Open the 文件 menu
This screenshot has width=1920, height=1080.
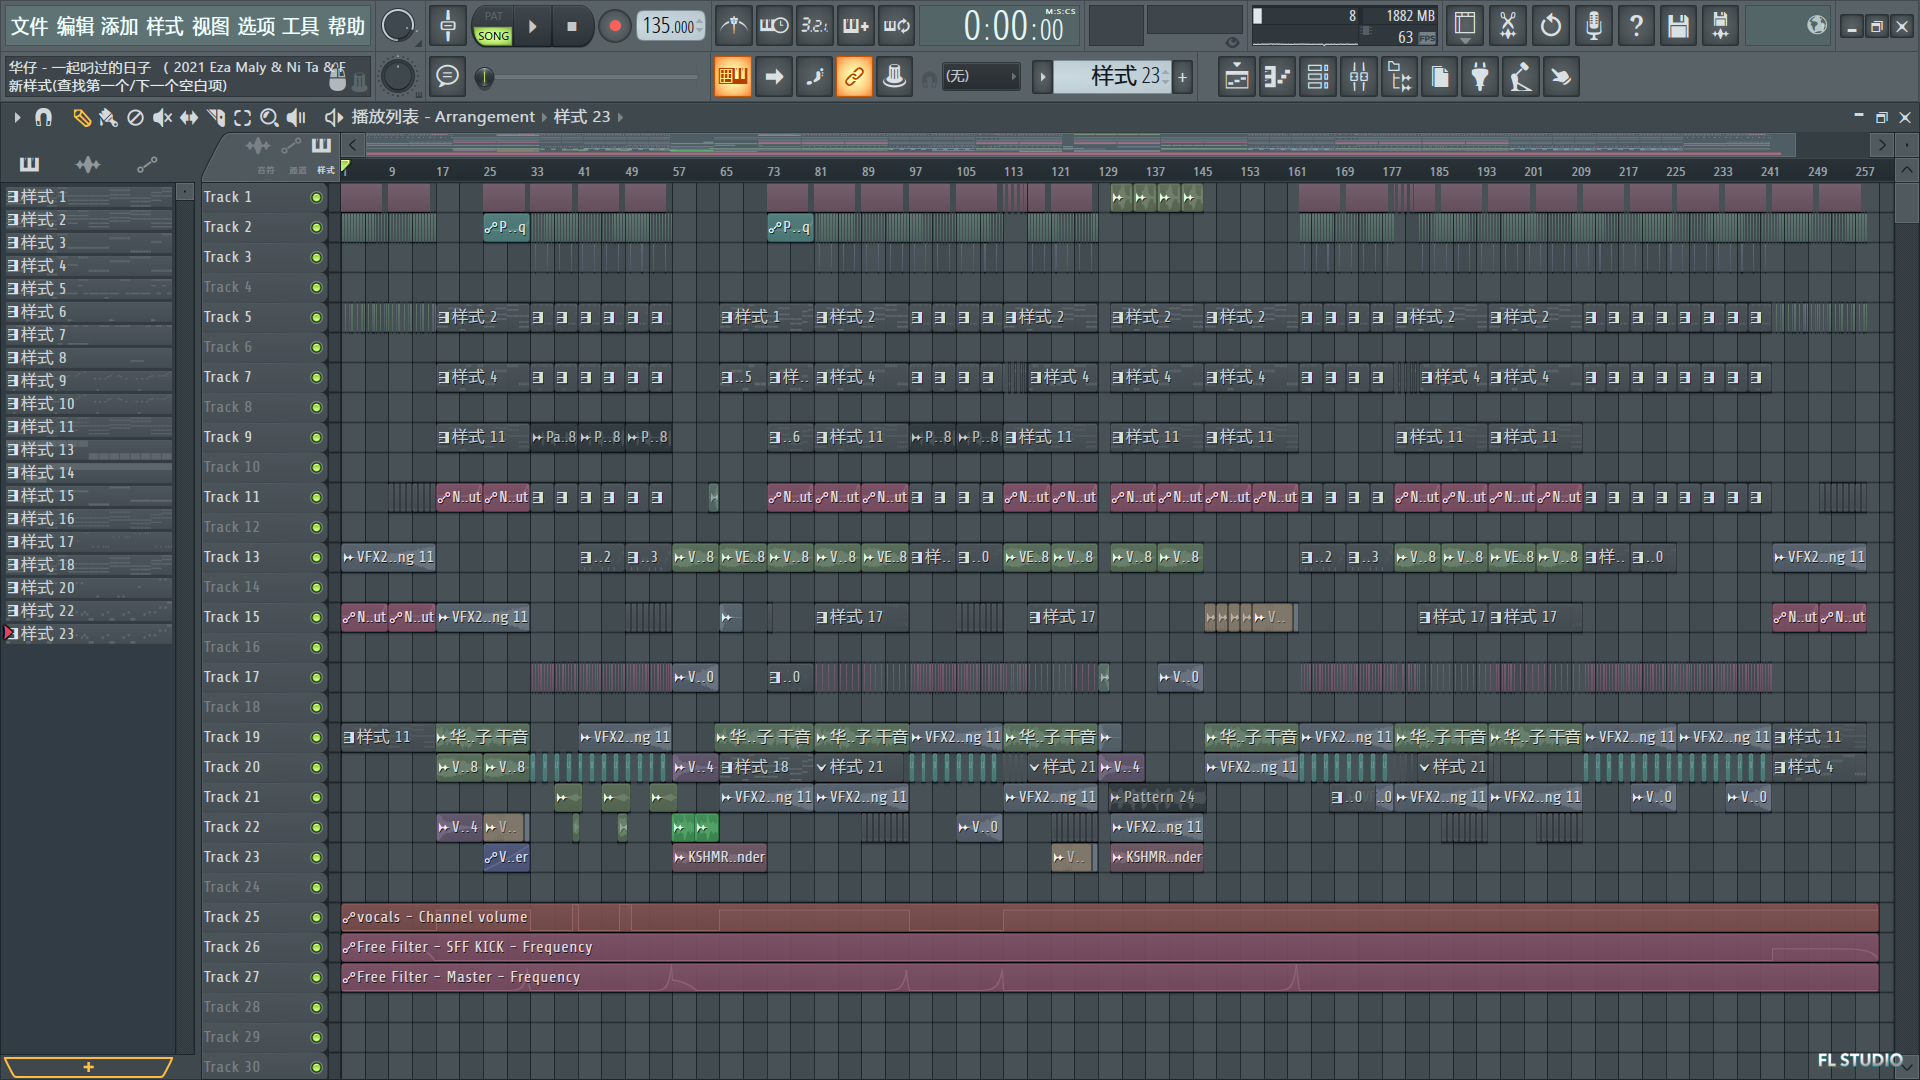[29, 27]
